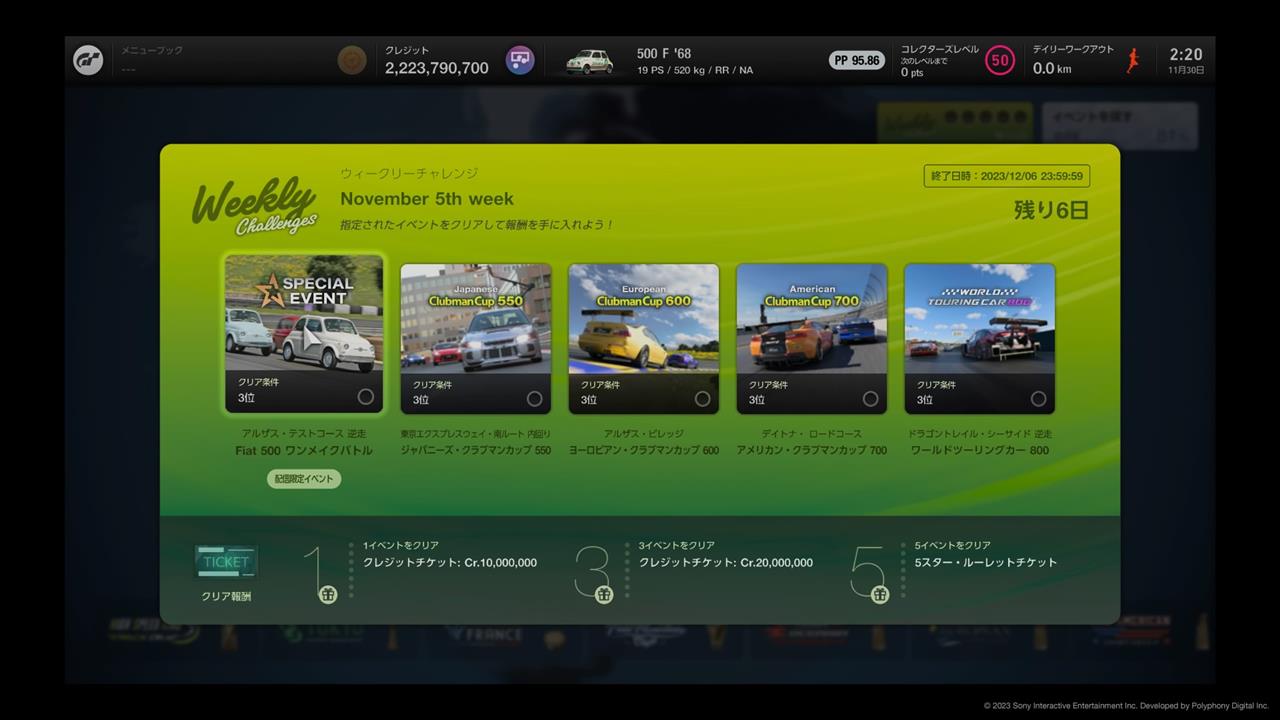
Task: Click the ウィークリーチャレンジ subtitle
Action: (409, 174)
